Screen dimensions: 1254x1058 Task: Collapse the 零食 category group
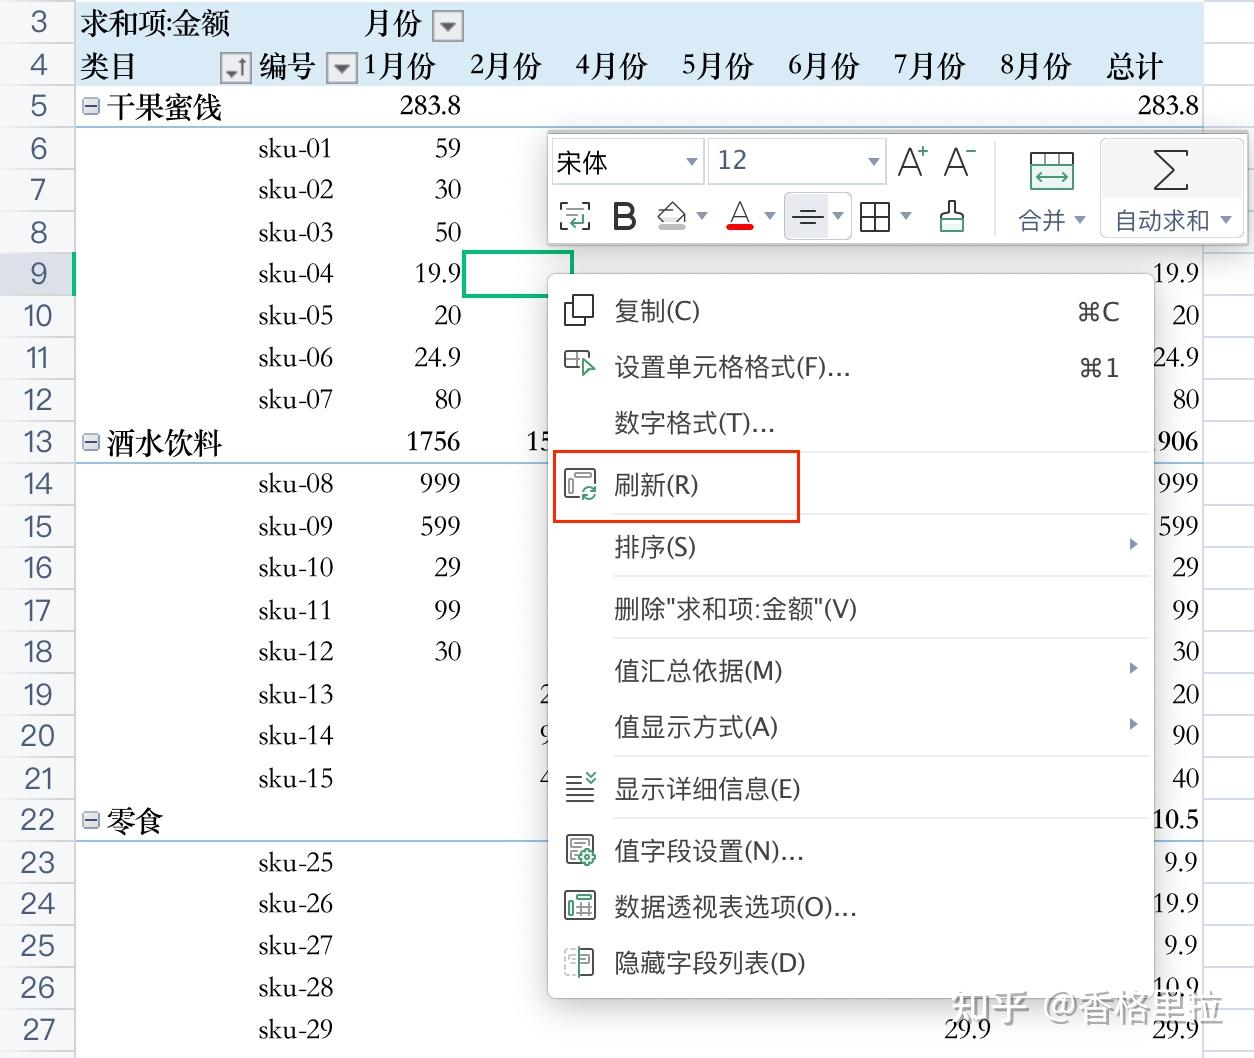(x=90, y=819)
